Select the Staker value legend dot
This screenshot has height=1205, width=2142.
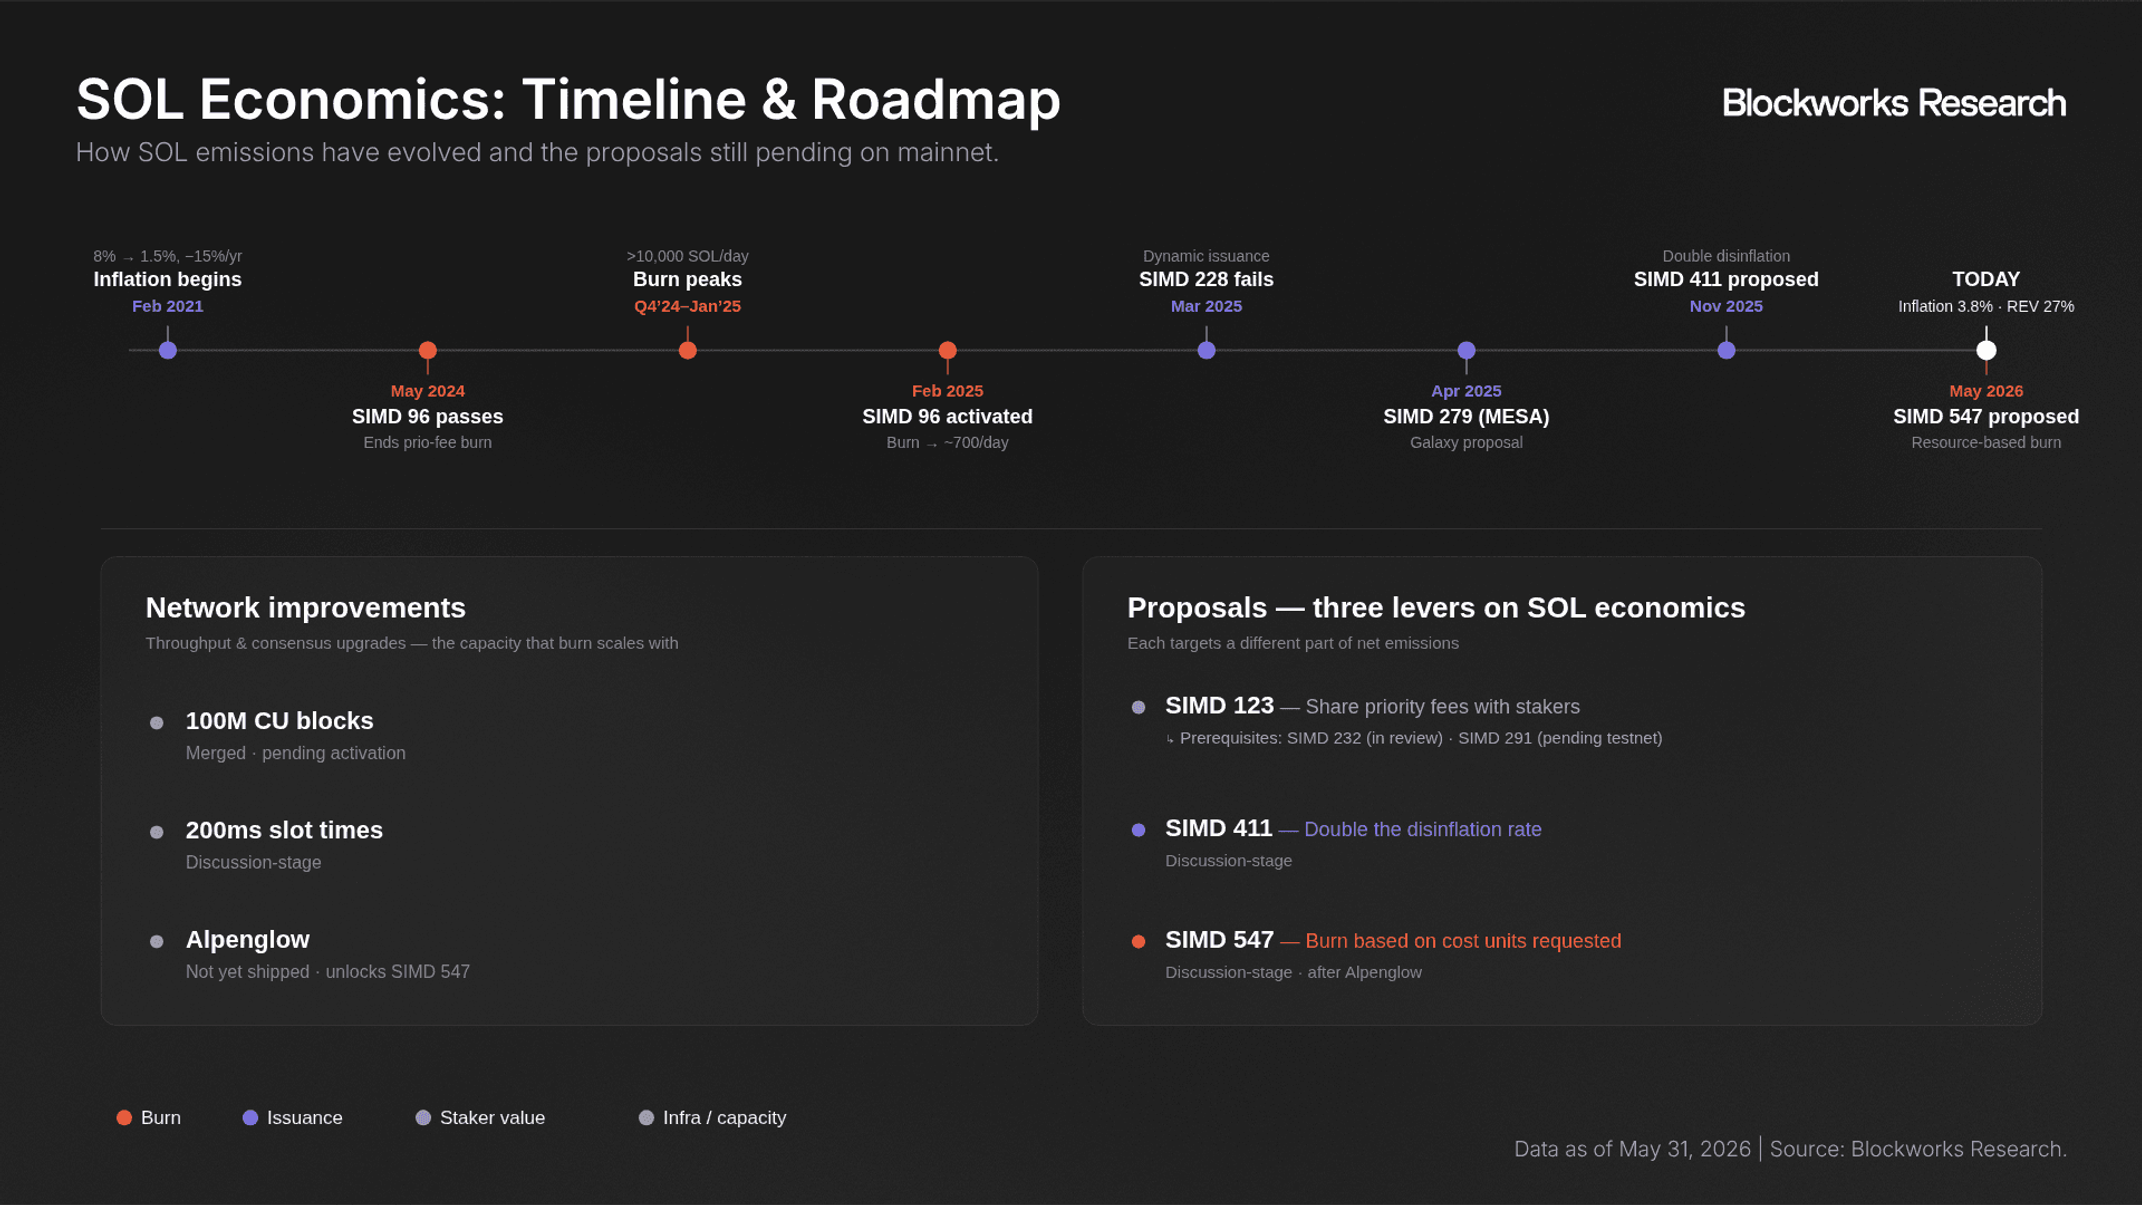[x=424, y=1118]
